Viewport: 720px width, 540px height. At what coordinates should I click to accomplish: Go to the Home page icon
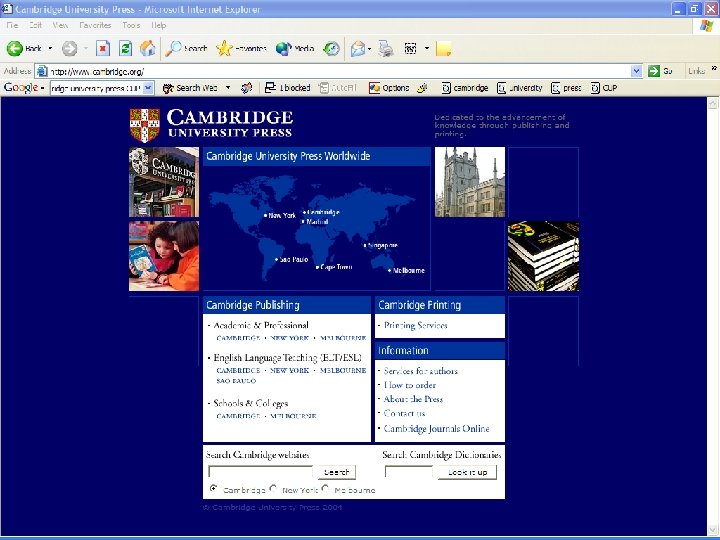tap(148, 48)
